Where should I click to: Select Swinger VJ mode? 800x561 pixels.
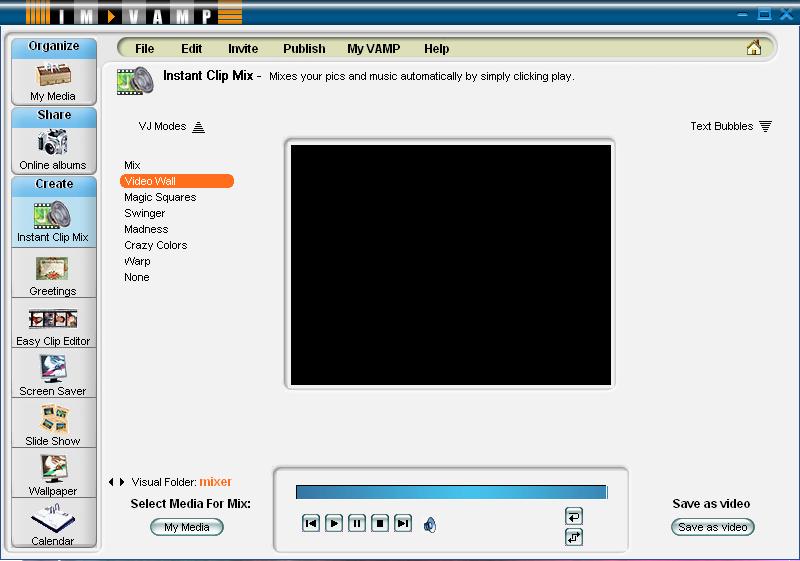point(144,213)
